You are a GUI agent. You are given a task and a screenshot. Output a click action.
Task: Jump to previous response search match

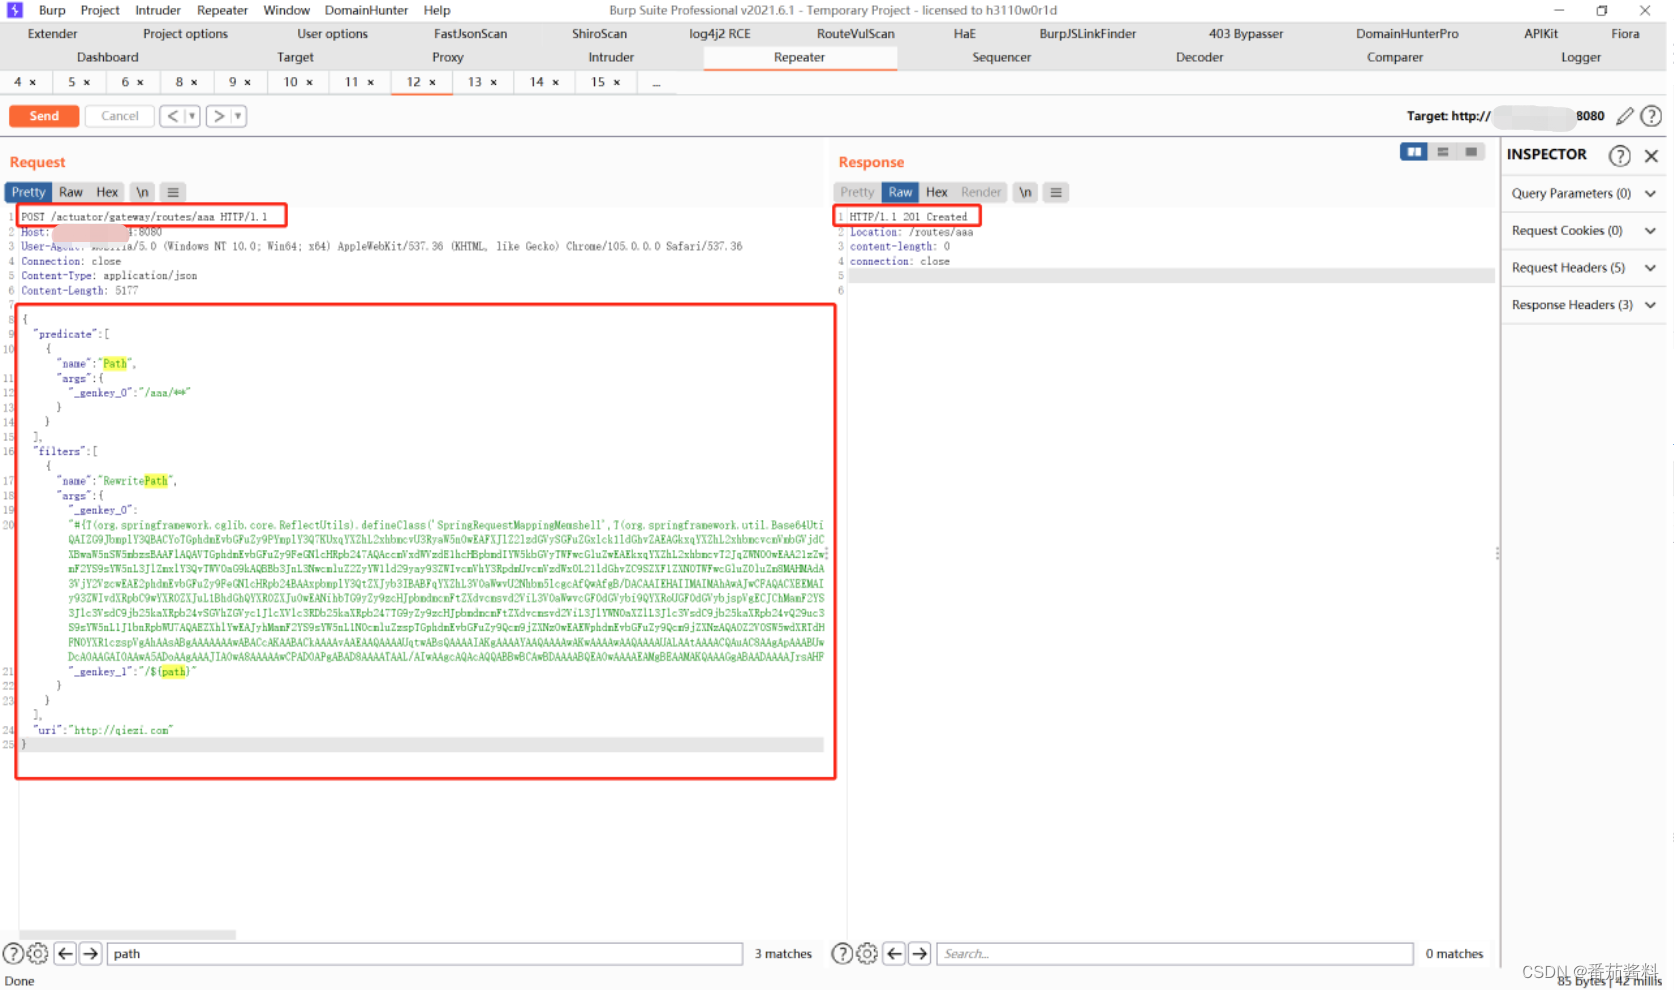(x=894, y=954)
